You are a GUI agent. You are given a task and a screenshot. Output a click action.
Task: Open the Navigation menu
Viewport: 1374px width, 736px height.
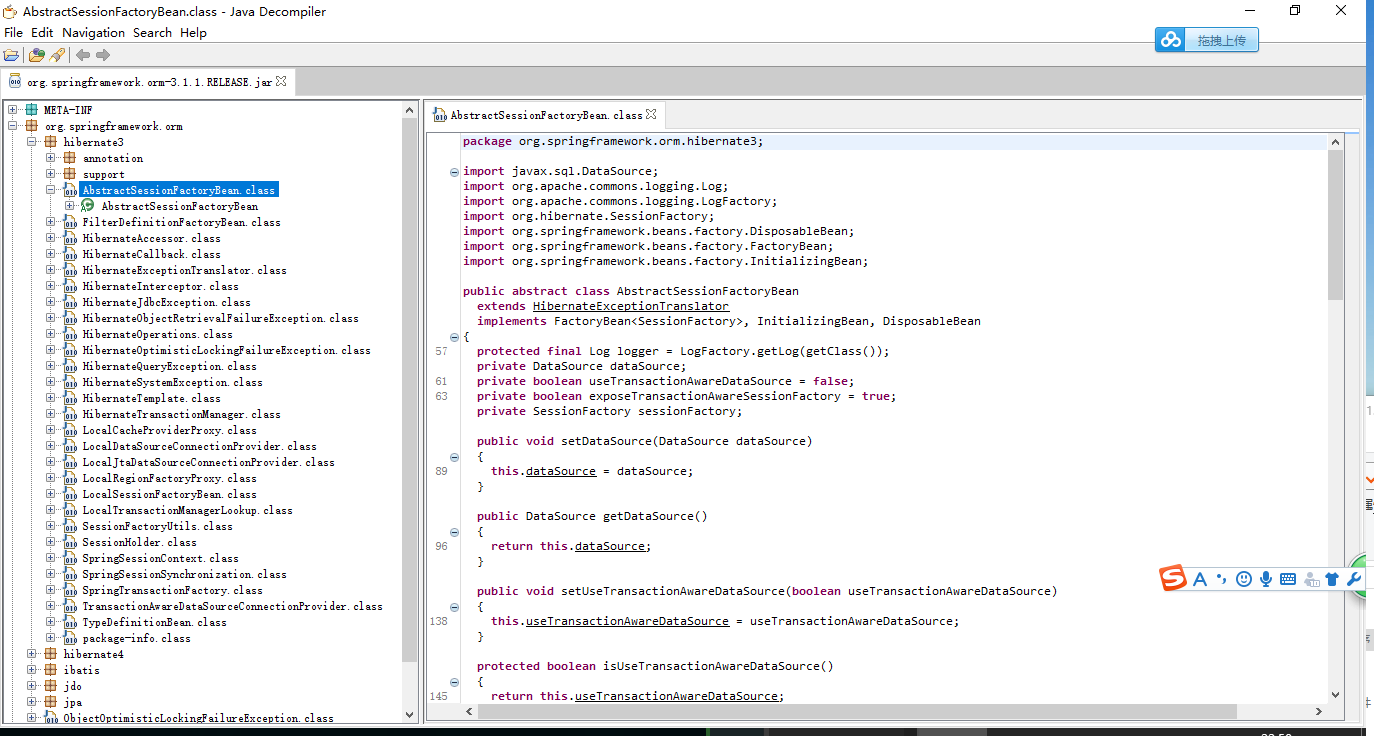coord(93,32)
